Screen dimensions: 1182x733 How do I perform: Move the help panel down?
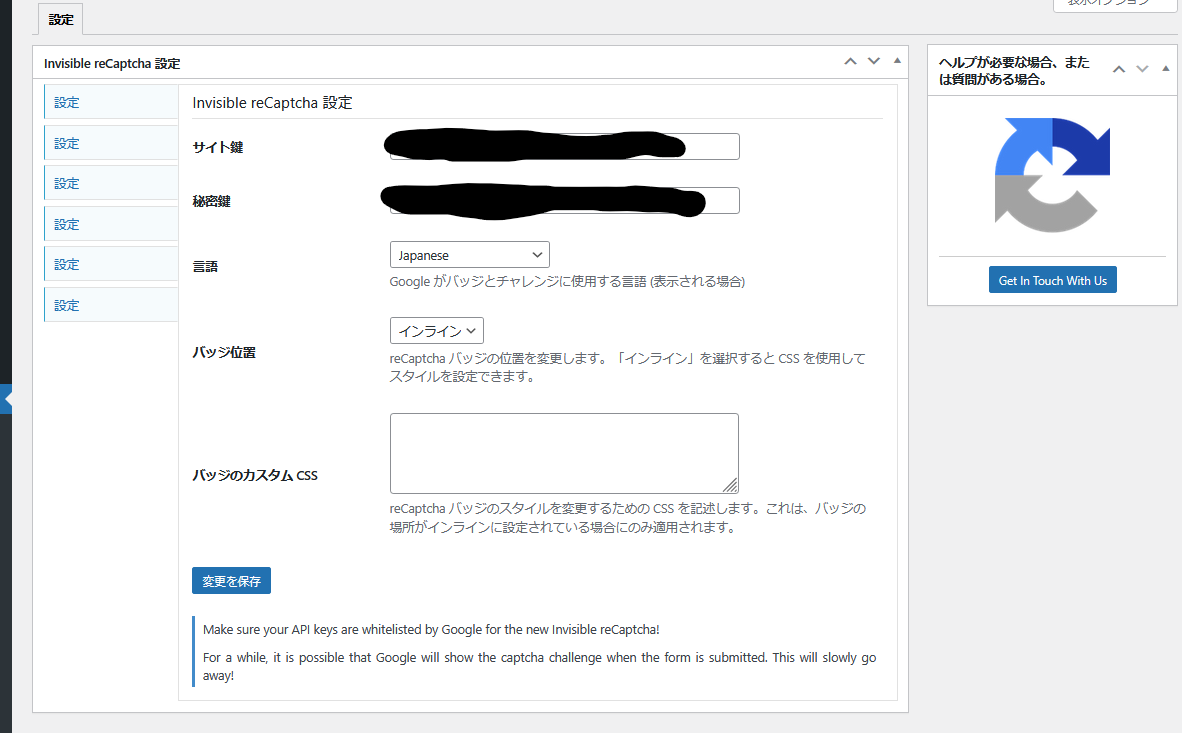pos(1142,69)
